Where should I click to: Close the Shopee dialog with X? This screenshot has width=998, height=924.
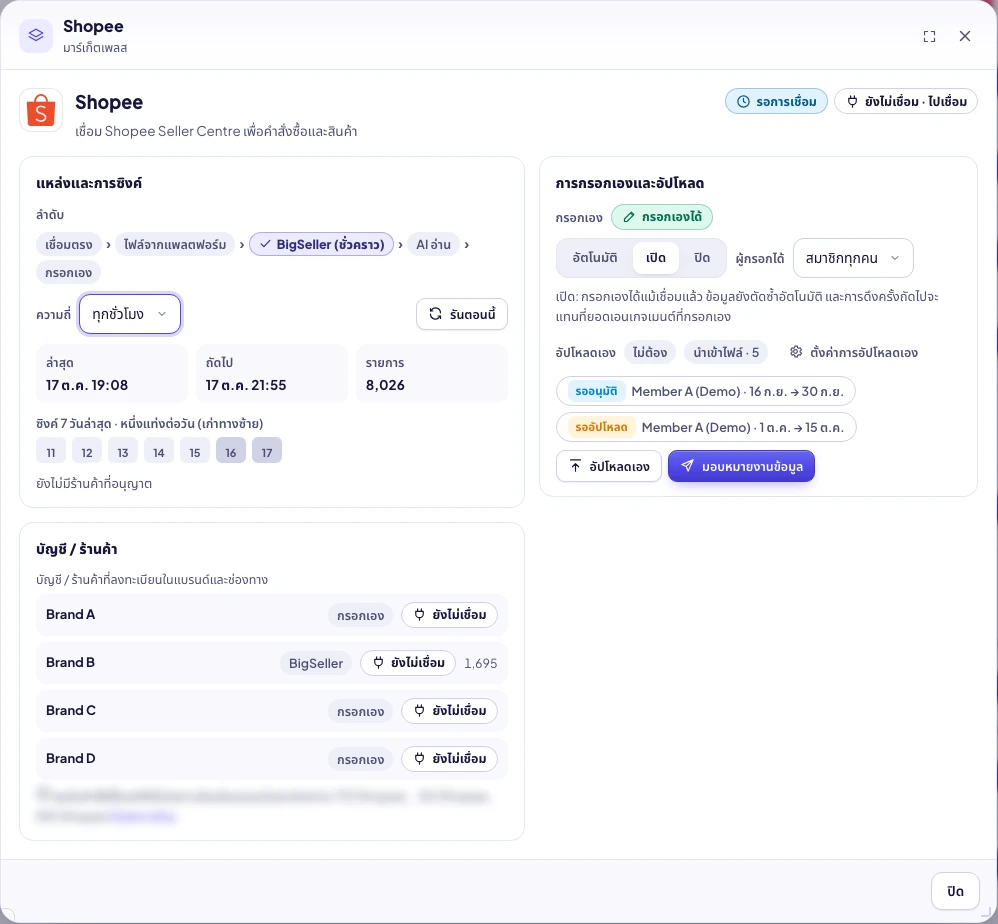(965, 36)
